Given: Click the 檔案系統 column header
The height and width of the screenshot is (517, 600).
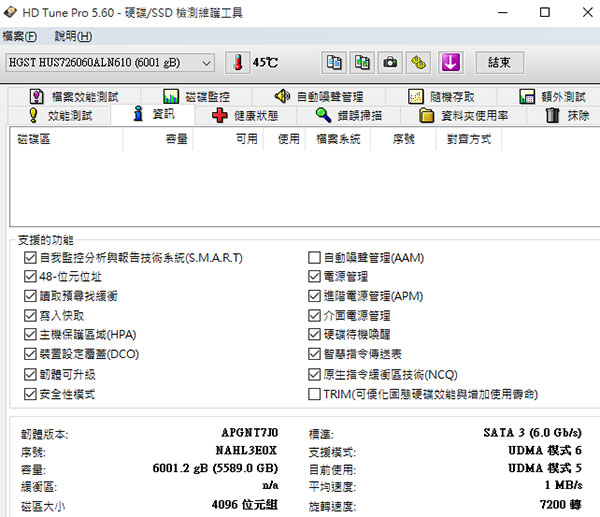Looking at the screenshot, I should (338, 140).
